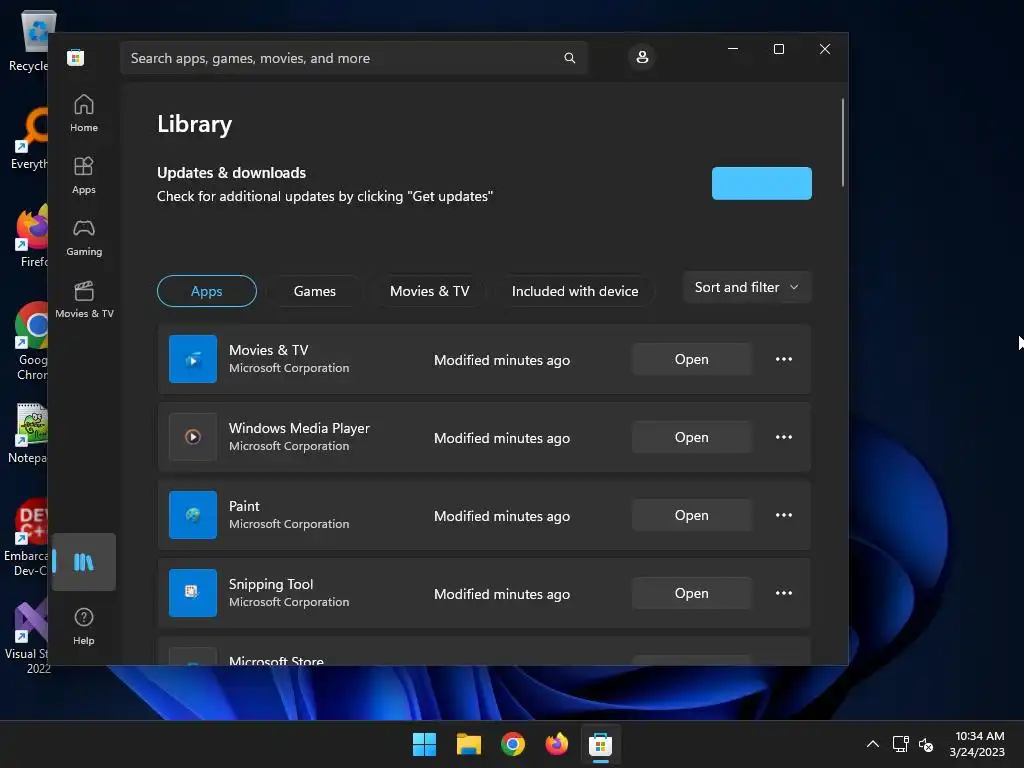
Task: Click the muted volume icon in the tray
Action: coord(926,744)
